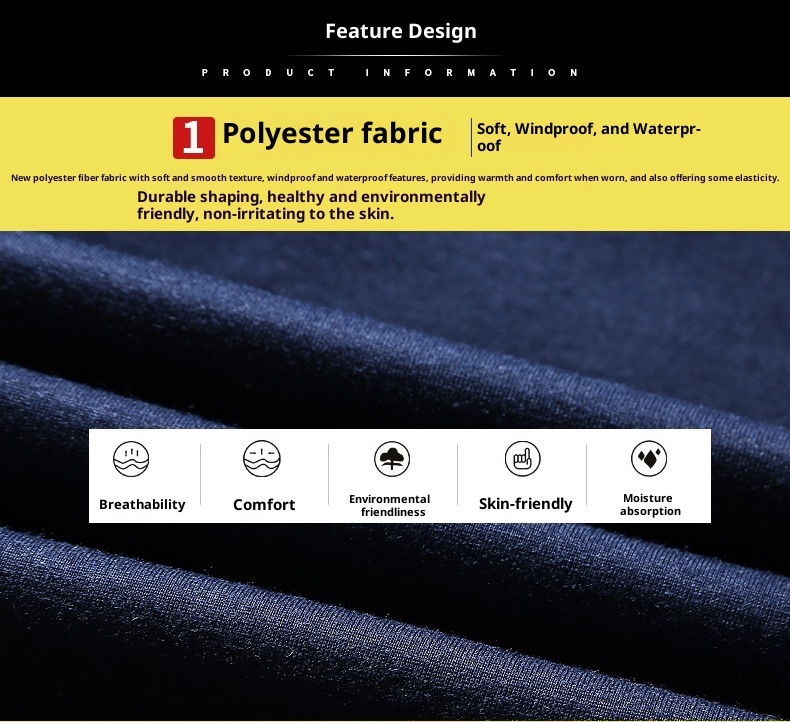
Task: Select the Comfort label text
Action: point(264,504)
